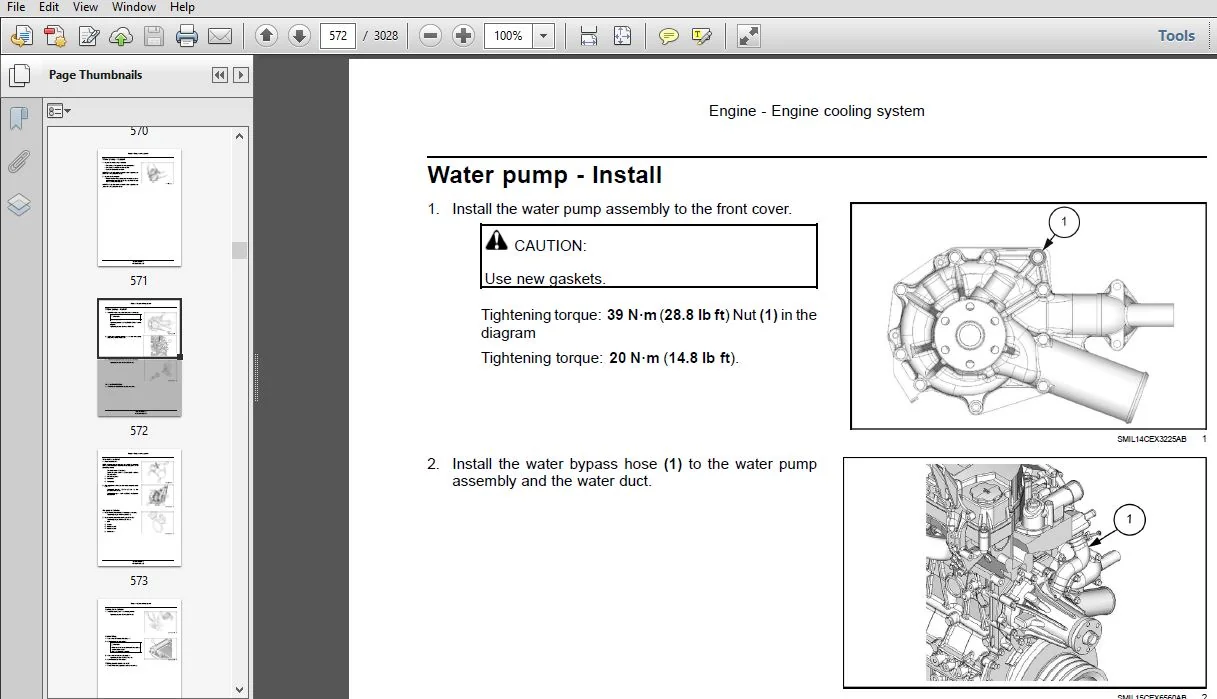This screenshot has width=1217, height=699.
Task: Click the right-arrow expand pane button
Action: (240, 75)
